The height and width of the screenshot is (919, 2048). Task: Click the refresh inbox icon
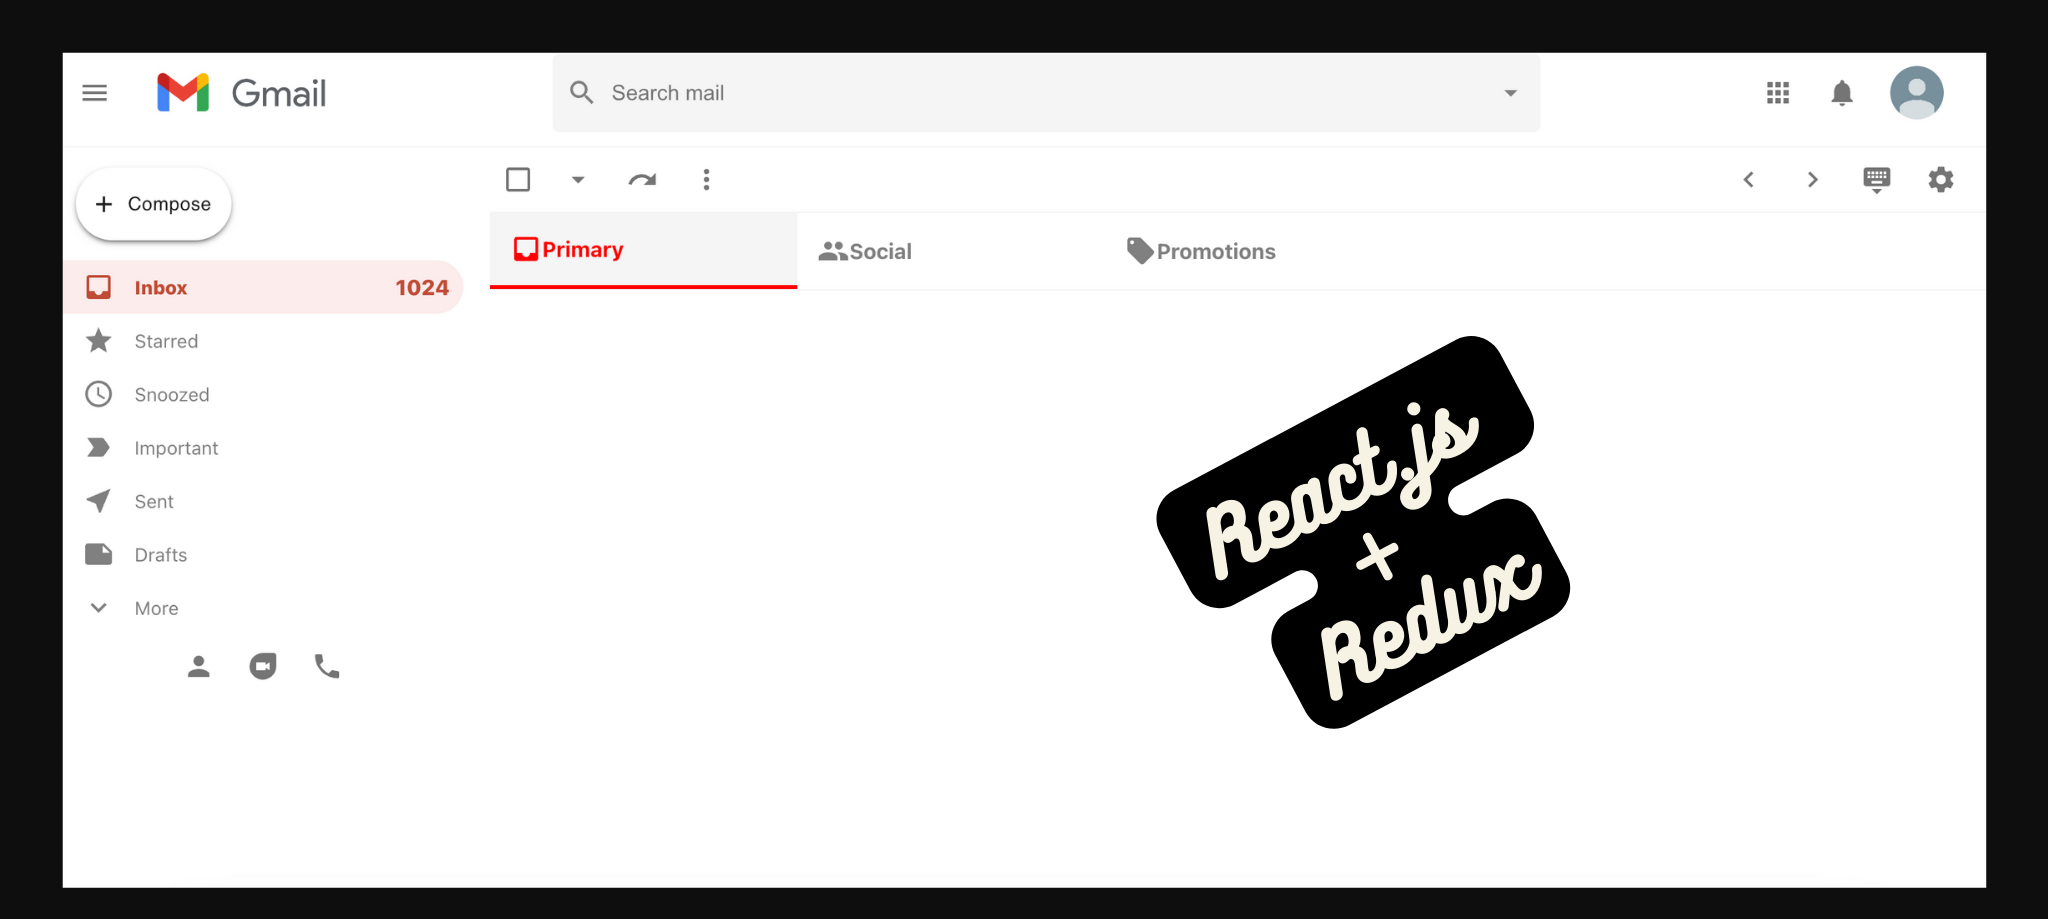coord(642,179)
